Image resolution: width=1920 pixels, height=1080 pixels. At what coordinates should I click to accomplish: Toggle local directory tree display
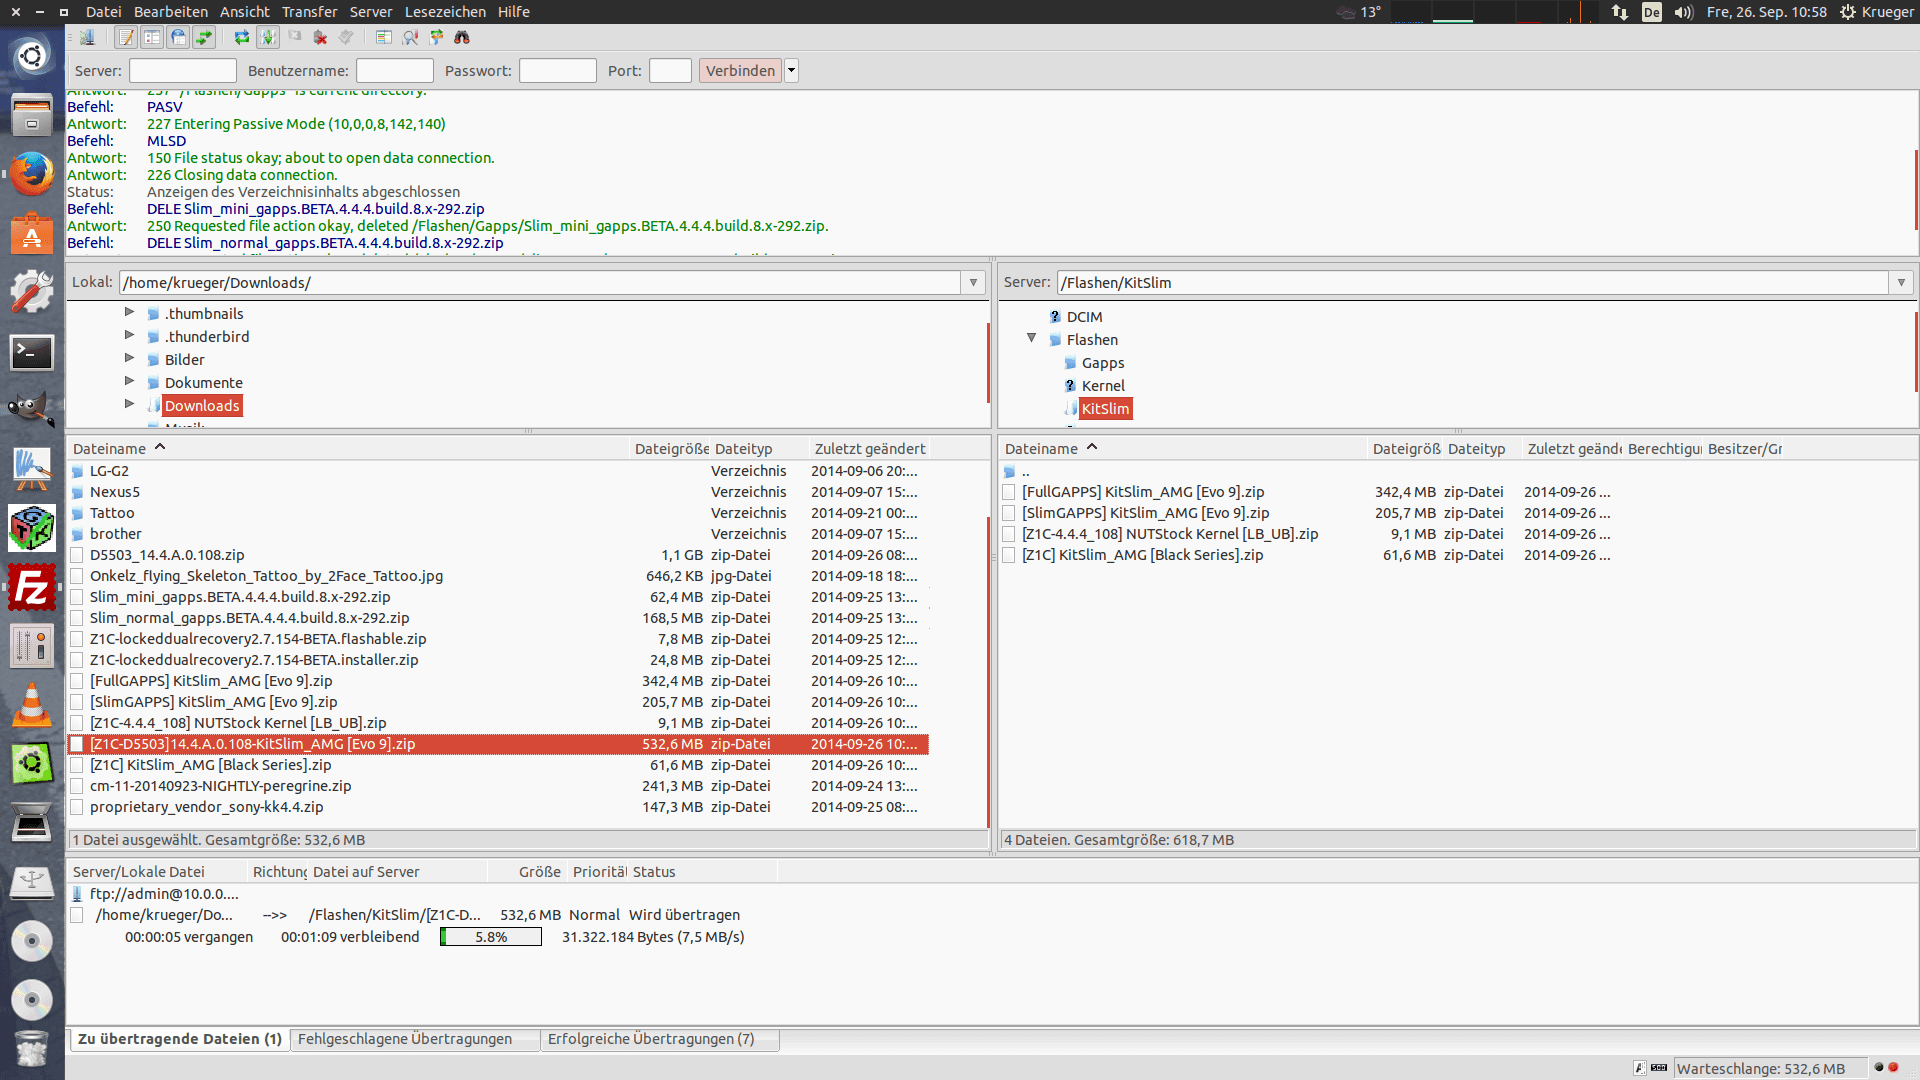[x=152, y=37]
